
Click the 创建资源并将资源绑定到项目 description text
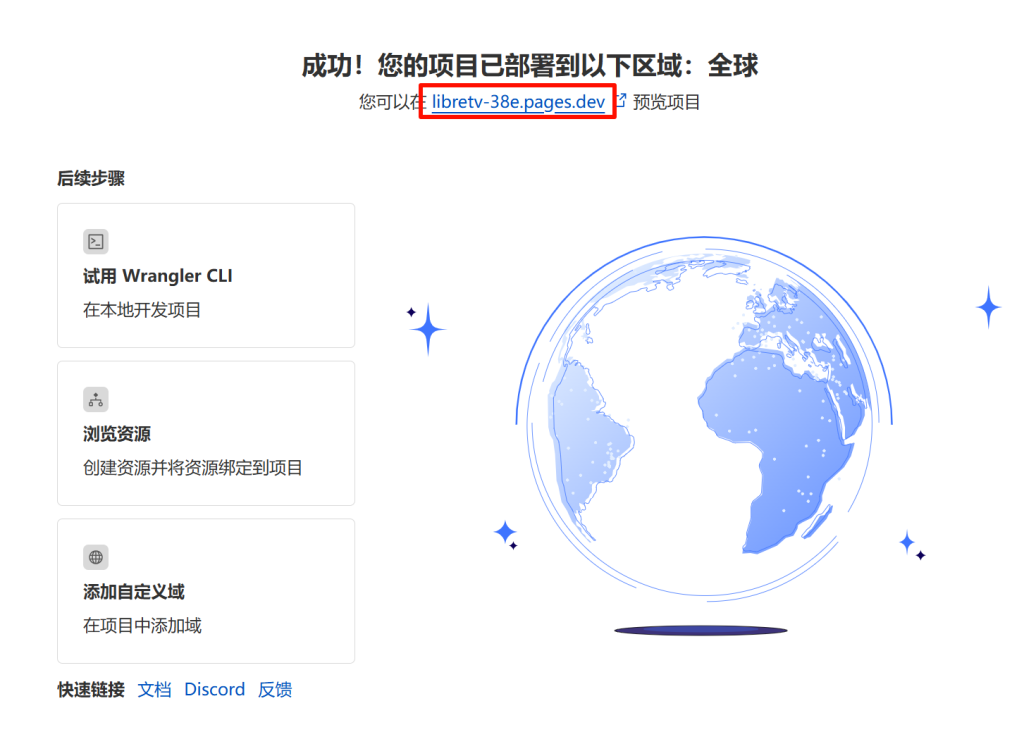[193, 468]
